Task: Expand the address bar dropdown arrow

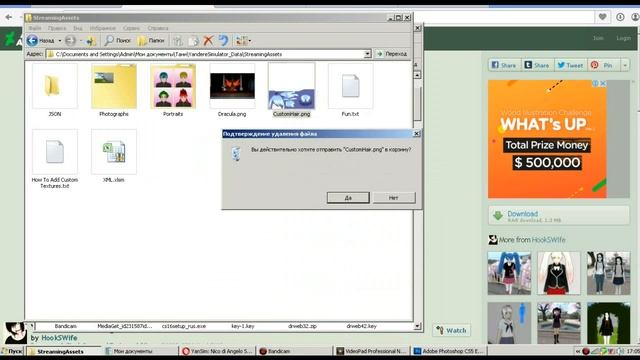Action: pos(367,54)
